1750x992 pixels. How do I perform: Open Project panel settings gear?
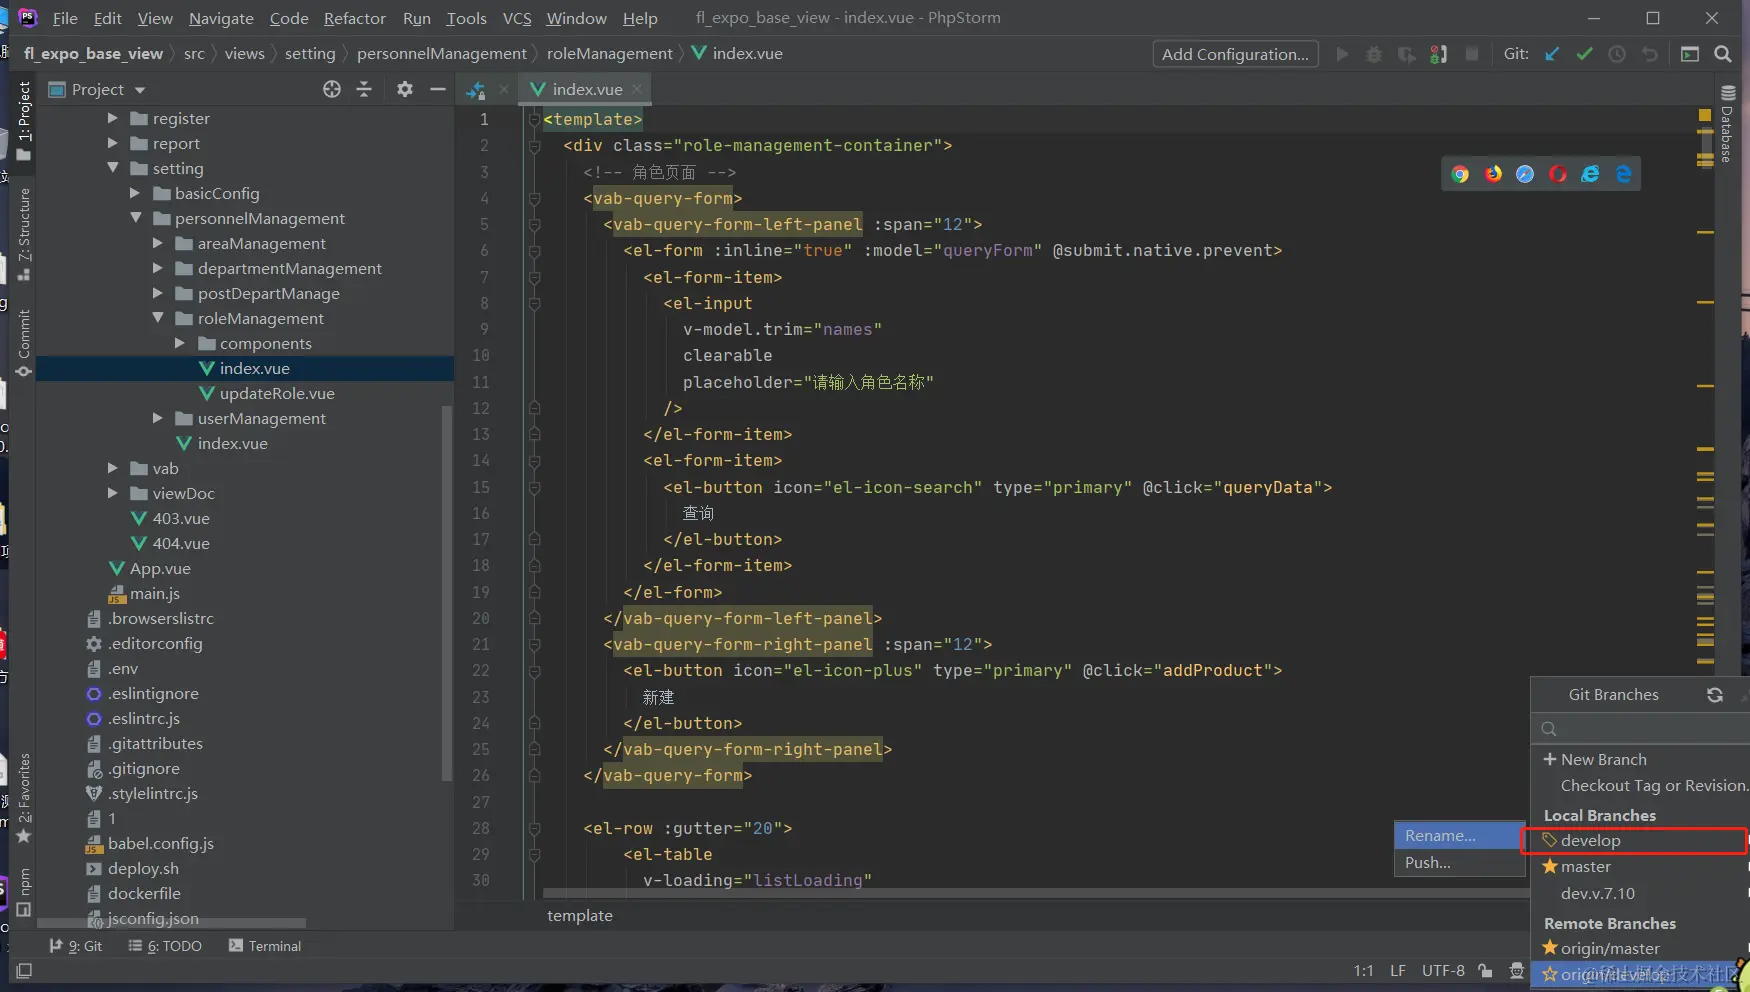[404, 89]
